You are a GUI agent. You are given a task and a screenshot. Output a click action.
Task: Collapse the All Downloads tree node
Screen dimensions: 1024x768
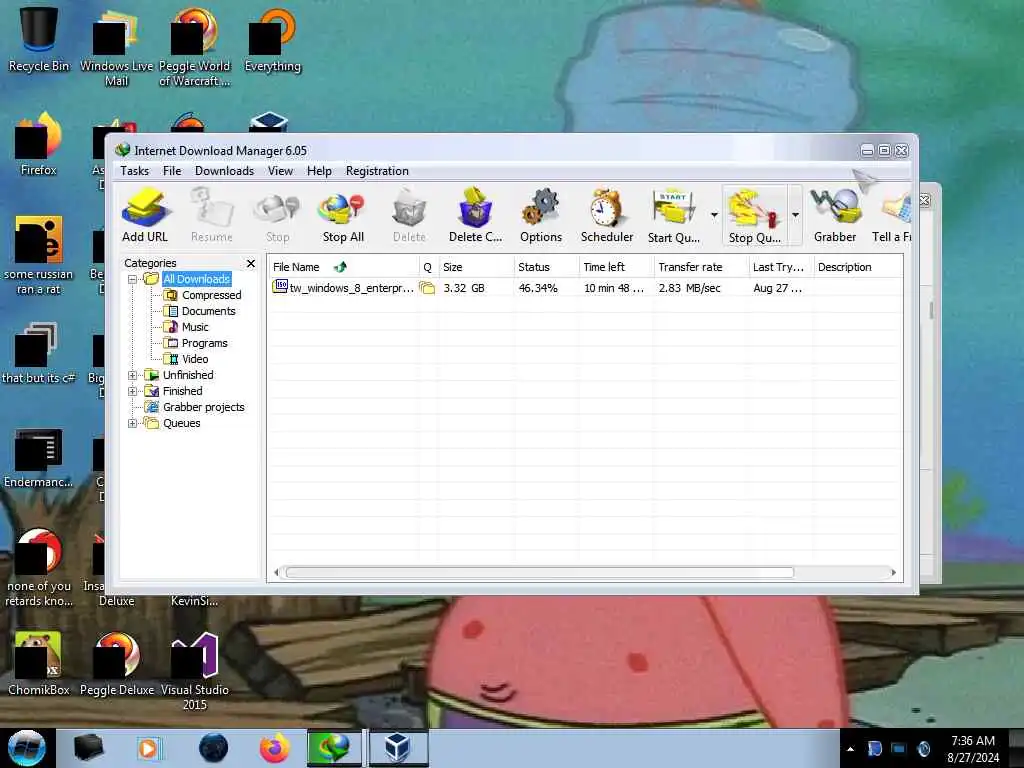133,280
